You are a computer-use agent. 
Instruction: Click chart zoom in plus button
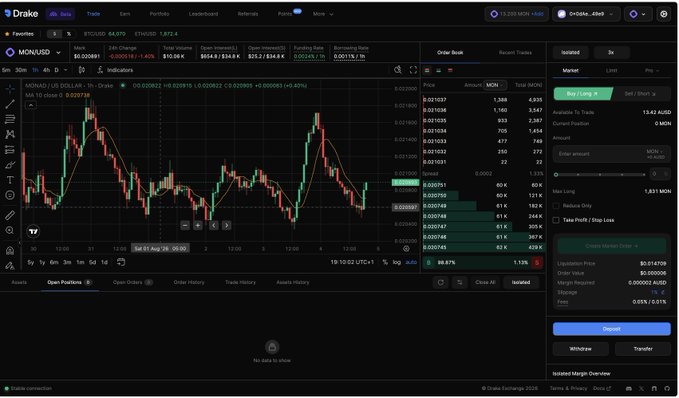pyautogui.click(x=197, y=225)
